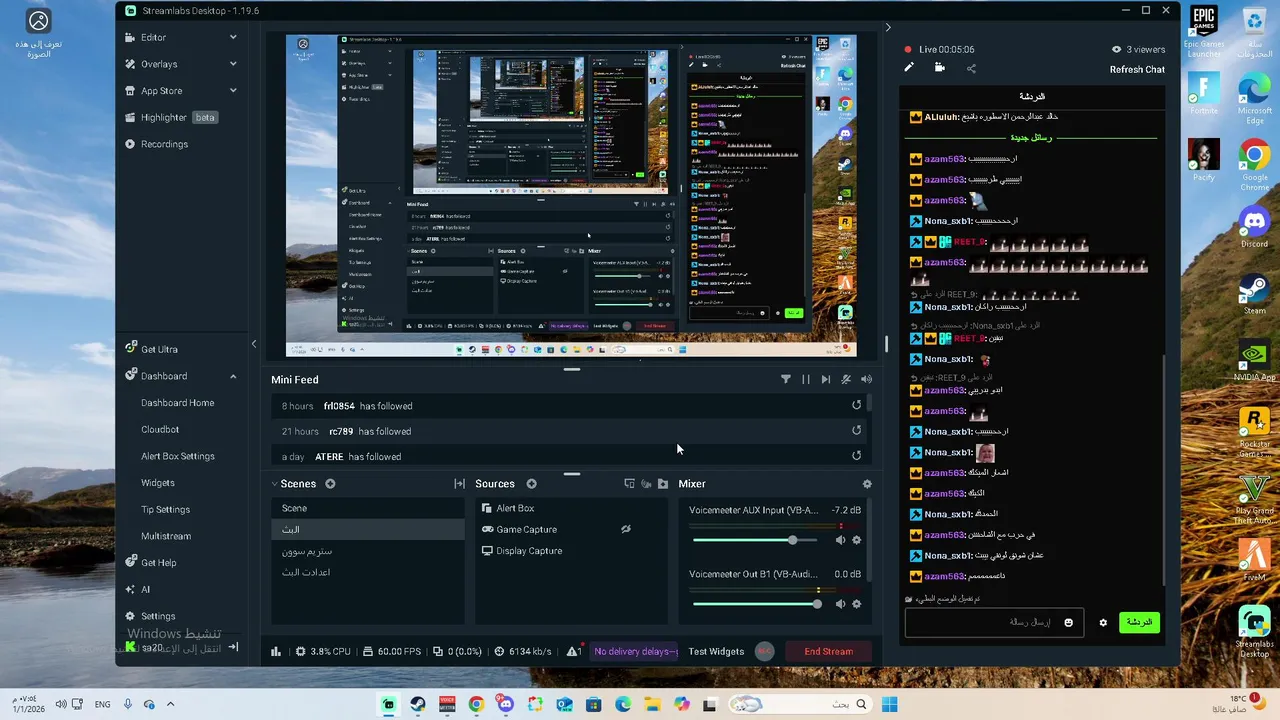Screen dimensions: 1280x720
Task: Click the camera icon below the Live timer
Action: pyautogui.click(x=939, y=67)
